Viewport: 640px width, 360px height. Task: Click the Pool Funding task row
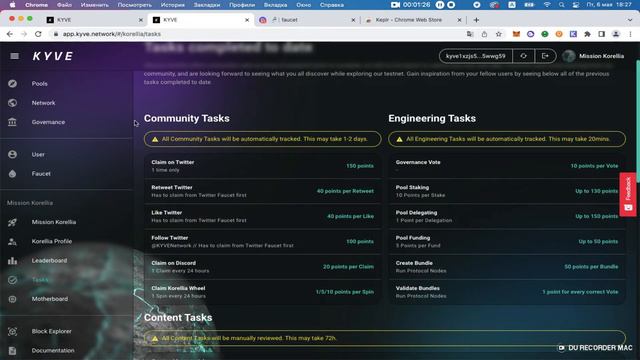(507, 242)
